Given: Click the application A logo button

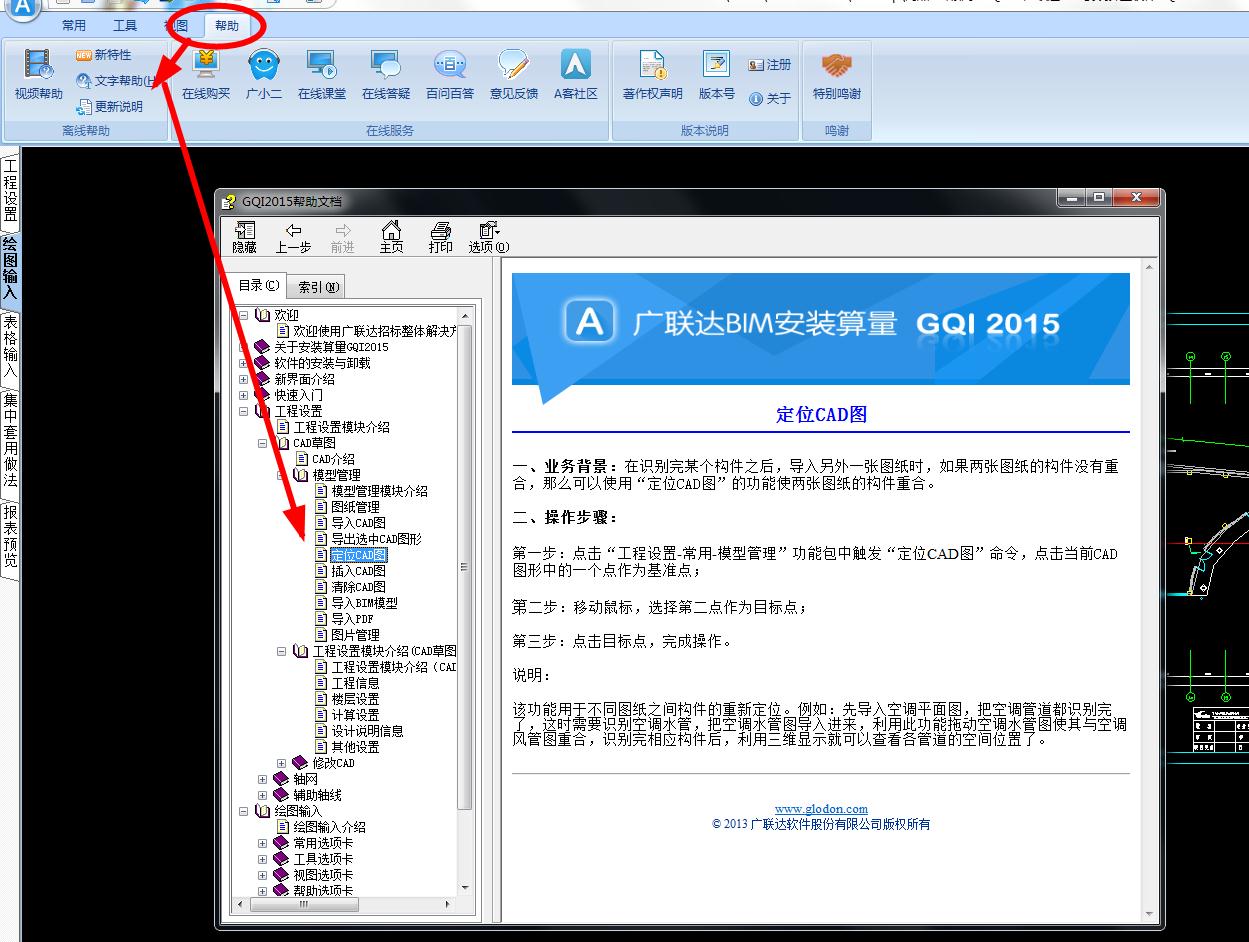Looking at the screenshot, I should [x=22, y=10].
